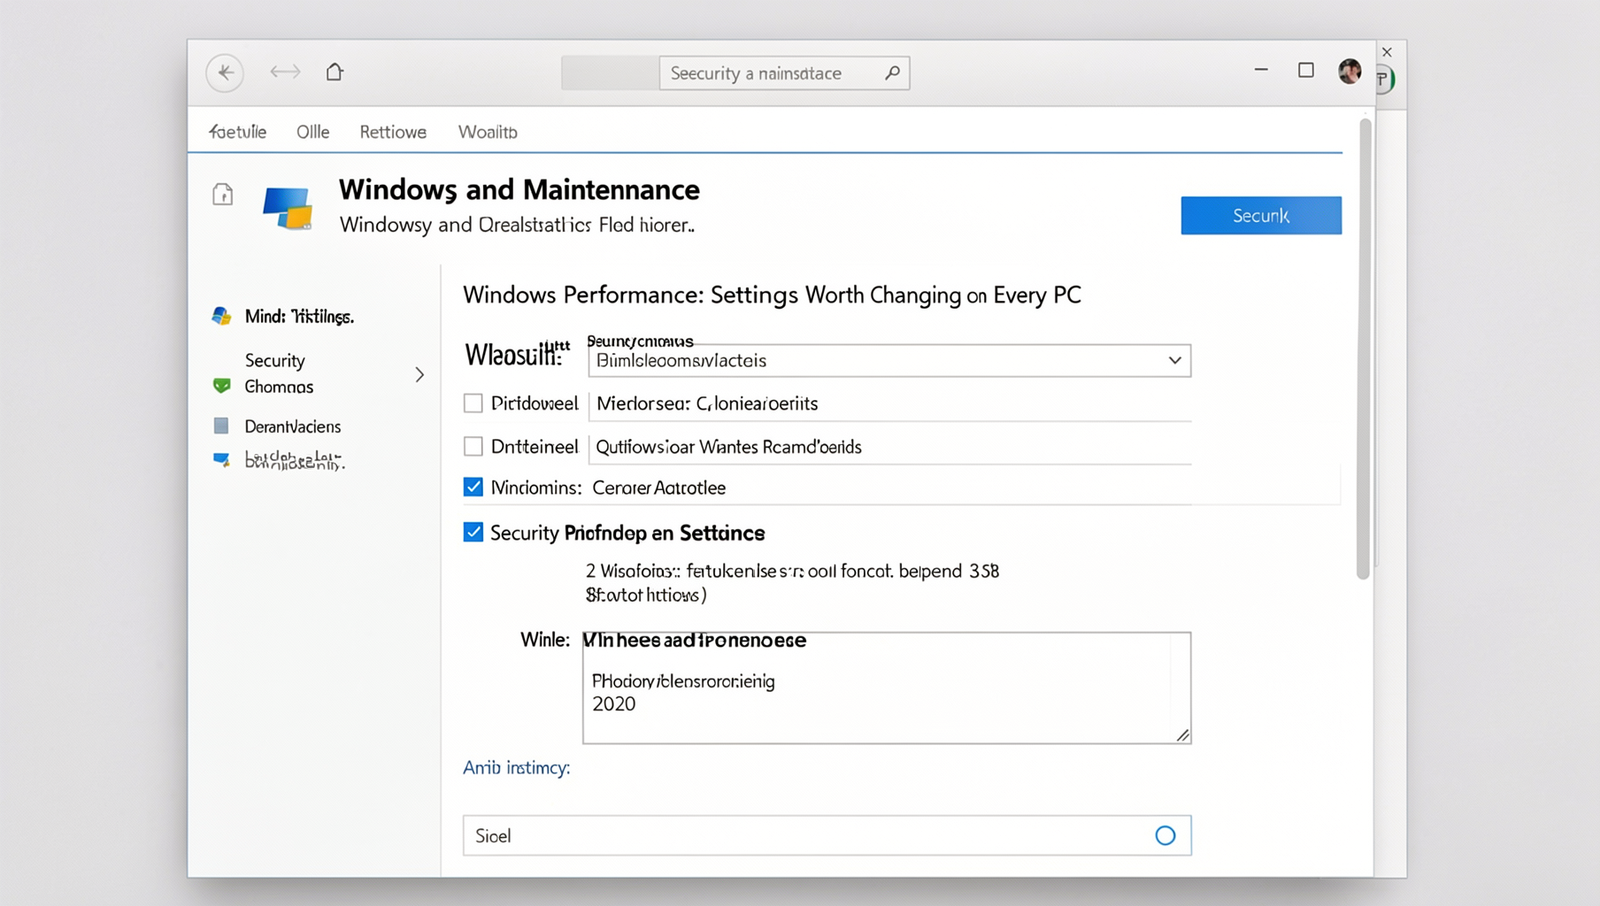Open Security Chomnas sidebar item
The width and height of the screenshot is (1600, 906).
[x=279, y=373]
